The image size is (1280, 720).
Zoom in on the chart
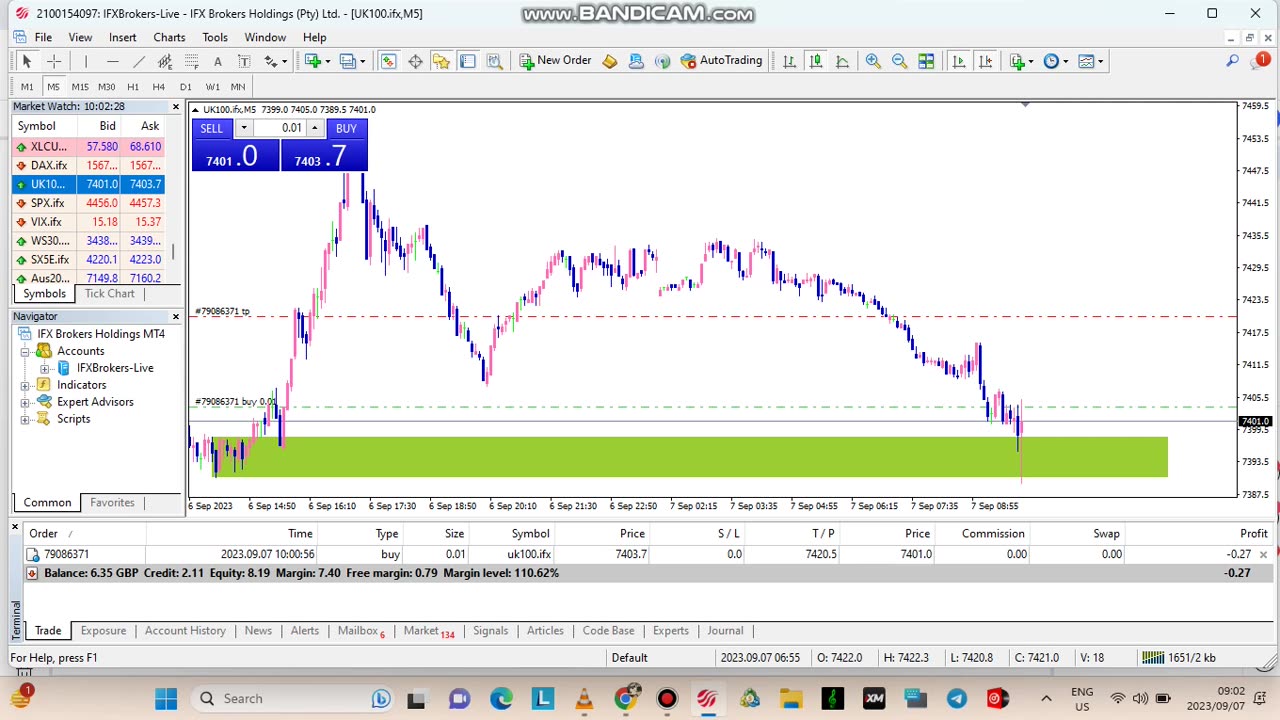[873, 61]
